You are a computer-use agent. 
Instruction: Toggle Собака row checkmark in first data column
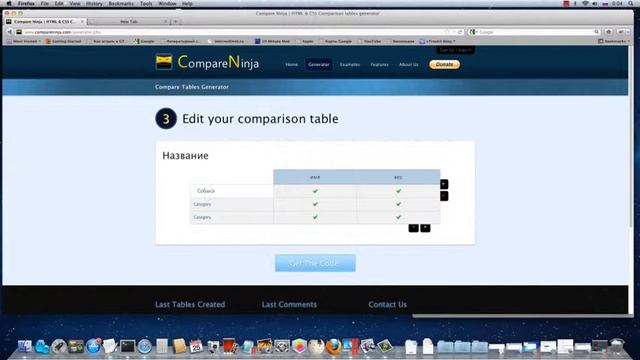(315, 191)
